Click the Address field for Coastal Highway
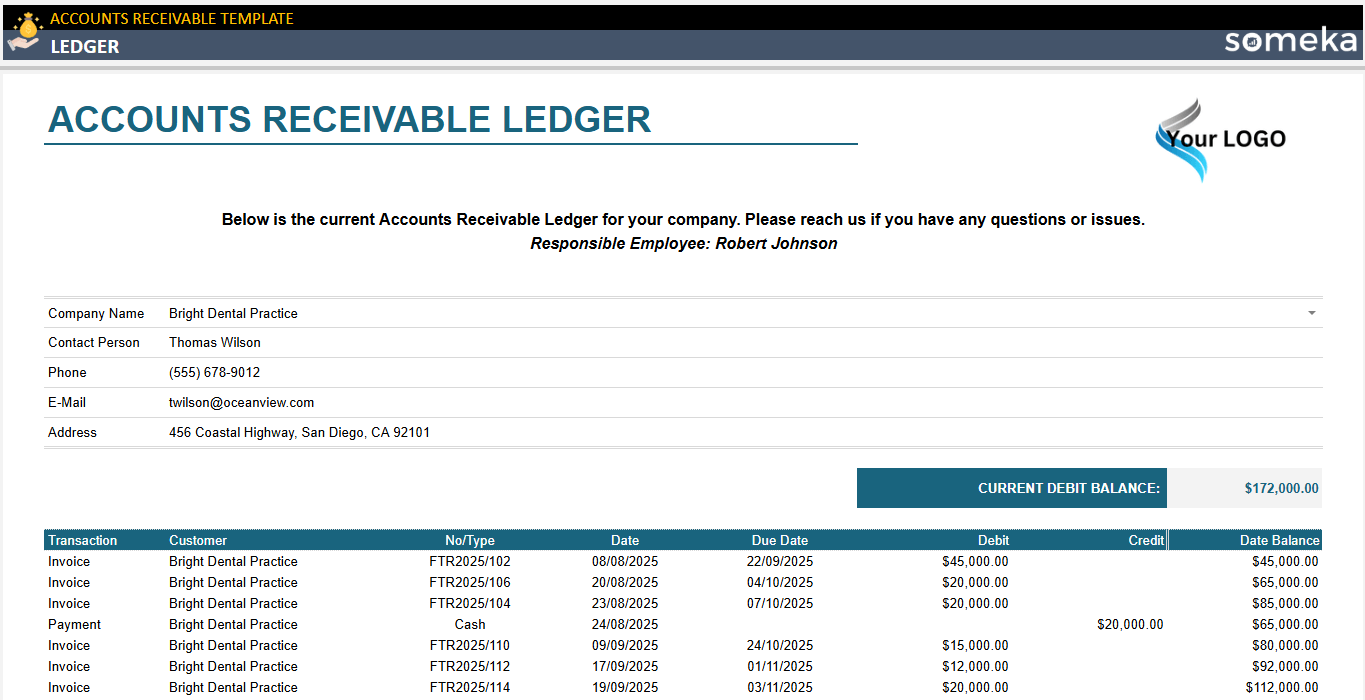Screen dimensions: 1365x700 (299, 432)
